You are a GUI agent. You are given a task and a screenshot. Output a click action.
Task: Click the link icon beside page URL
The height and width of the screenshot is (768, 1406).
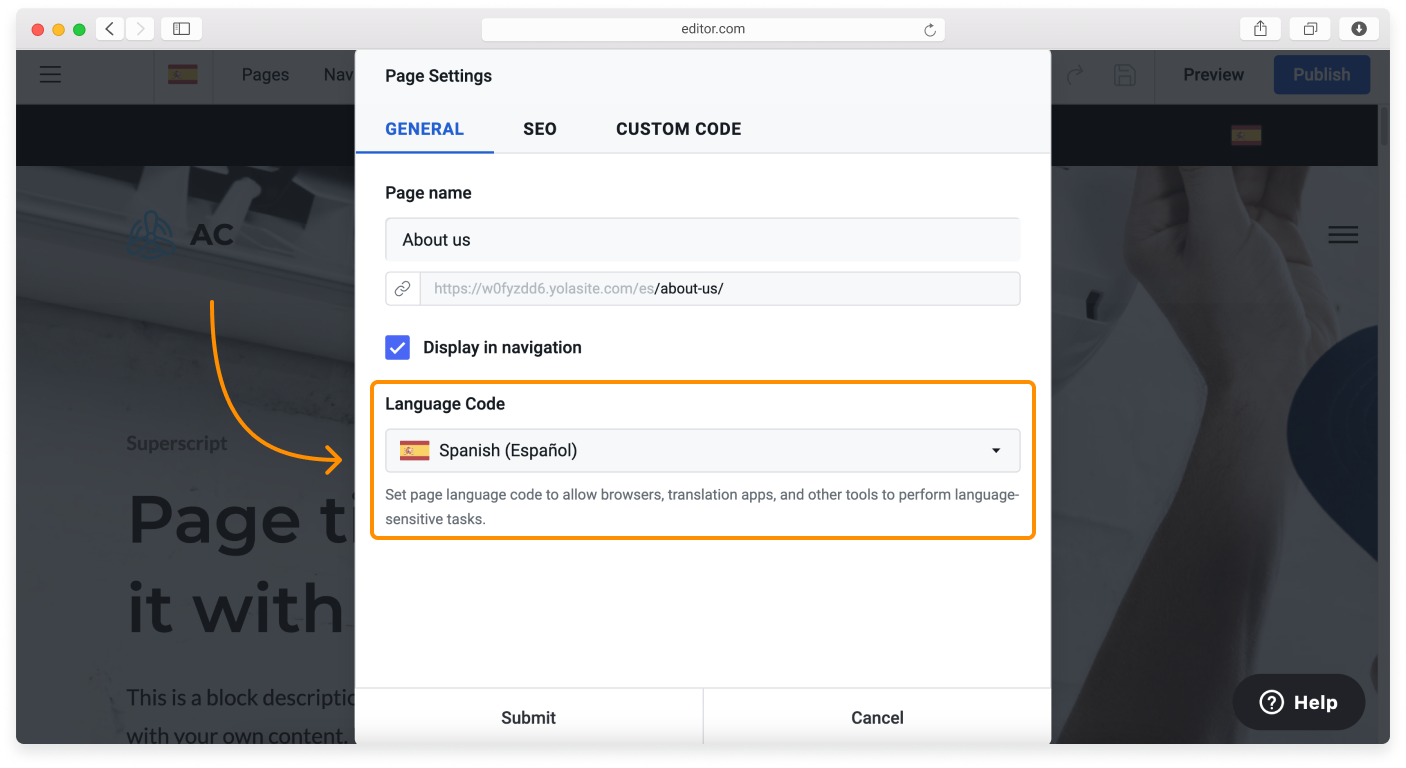403,288
